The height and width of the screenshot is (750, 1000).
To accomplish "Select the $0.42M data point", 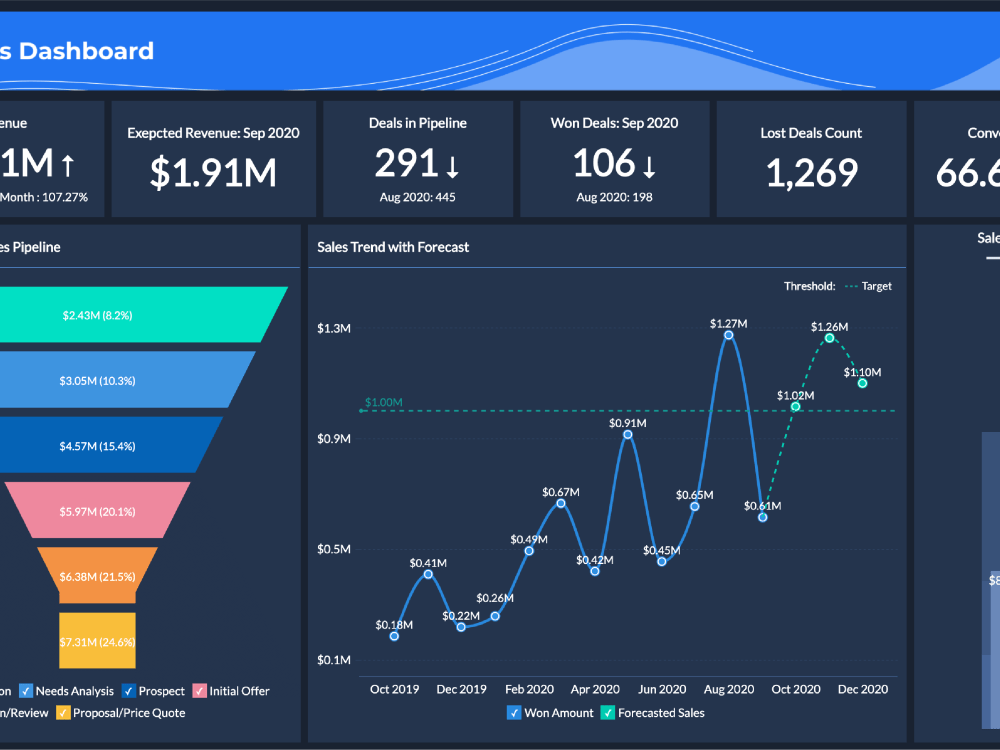I will pyautogui.click(x=594, y=571).
